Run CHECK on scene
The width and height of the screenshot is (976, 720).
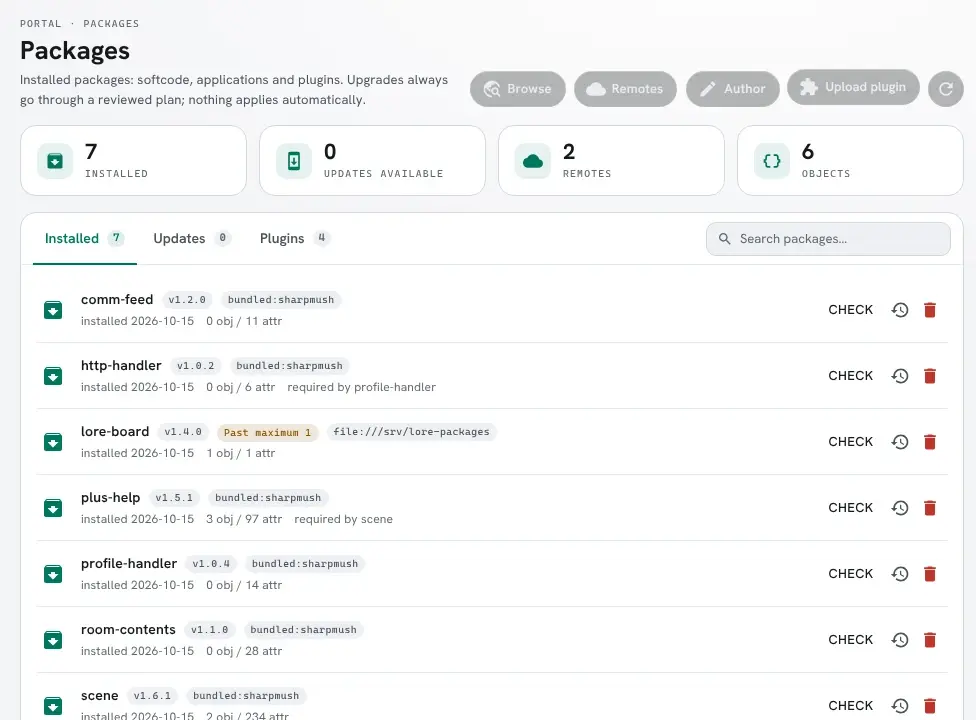pyautogui.click(x=850, y=706)
